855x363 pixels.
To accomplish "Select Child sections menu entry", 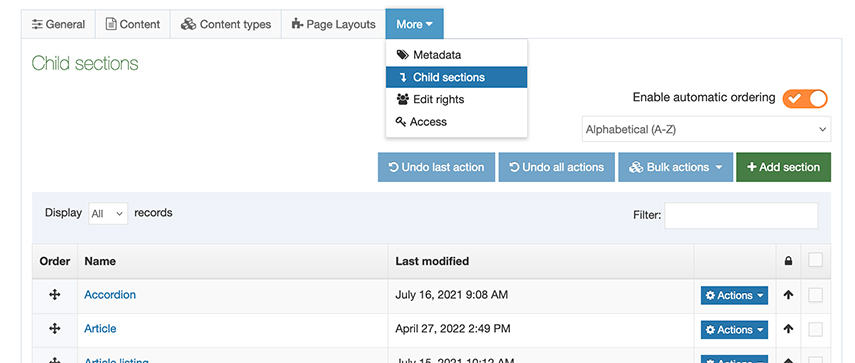I will (x=456, y=77).
